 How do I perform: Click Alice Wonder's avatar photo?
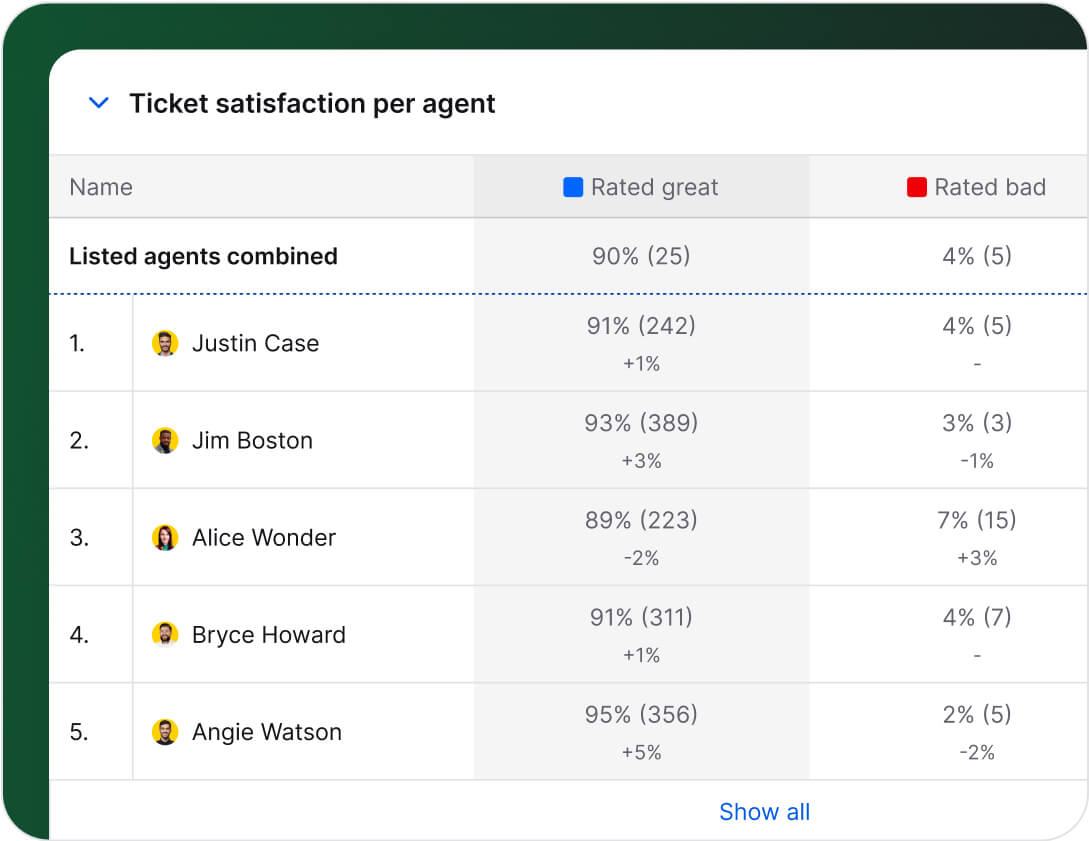coord(165,537)
